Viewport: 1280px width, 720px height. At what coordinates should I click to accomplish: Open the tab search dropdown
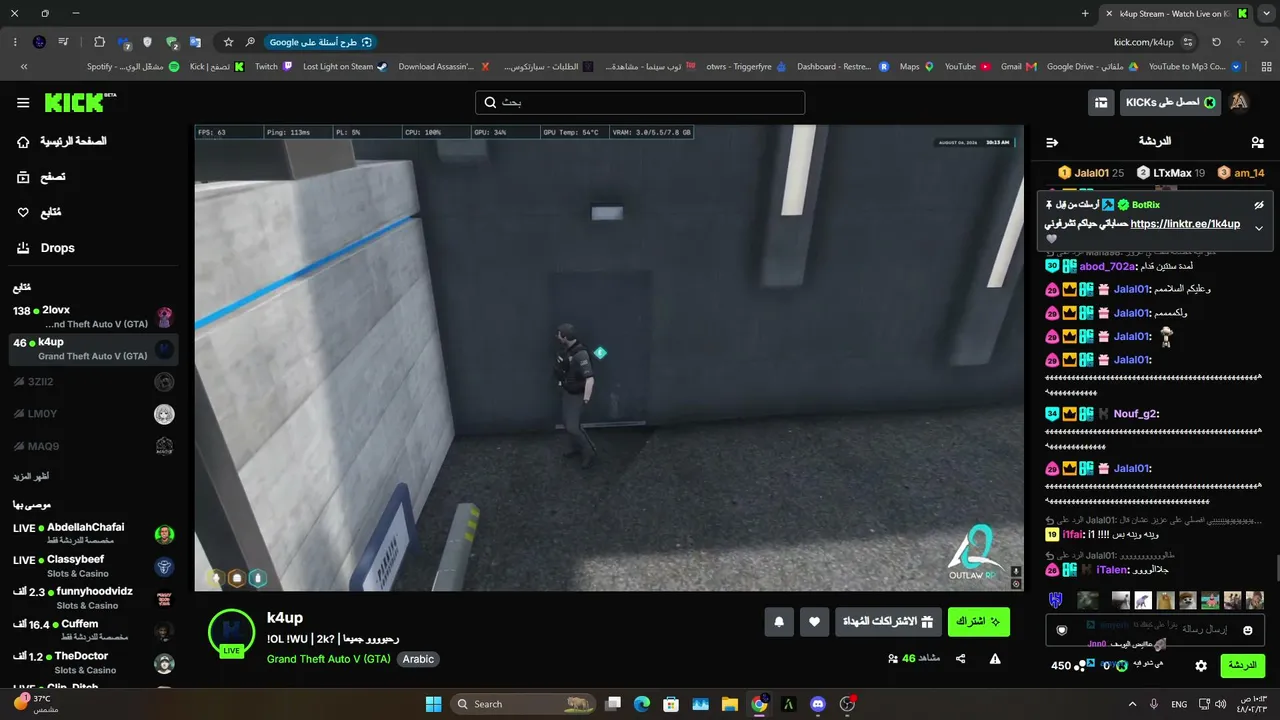tap(1265, 14)
